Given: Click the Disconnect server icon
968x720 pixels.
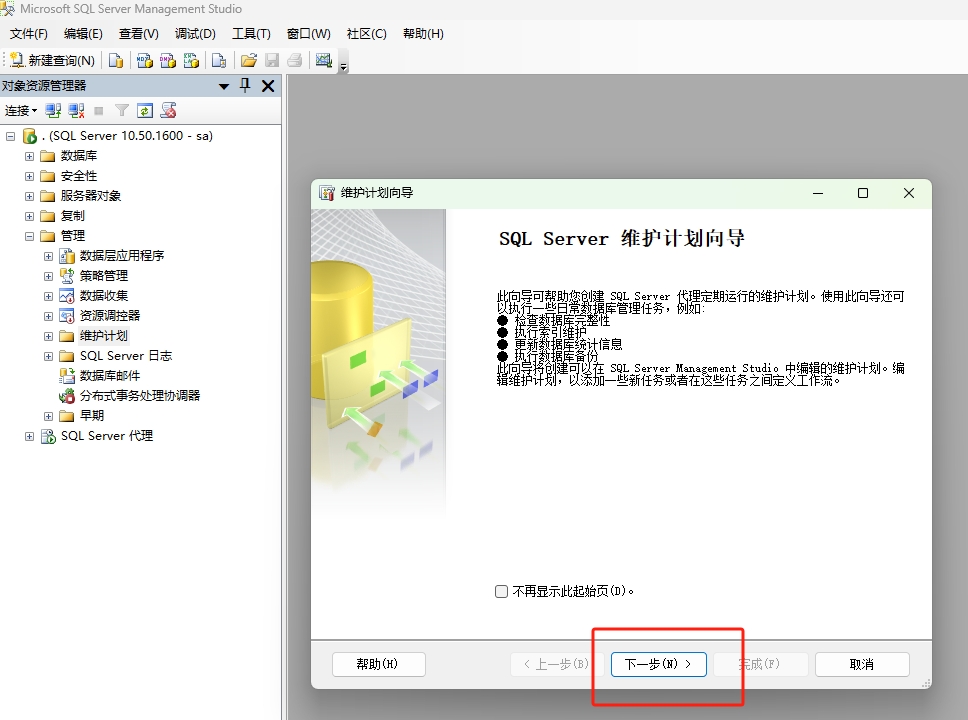Looking at the screenshot, I should tap(76, 111).
